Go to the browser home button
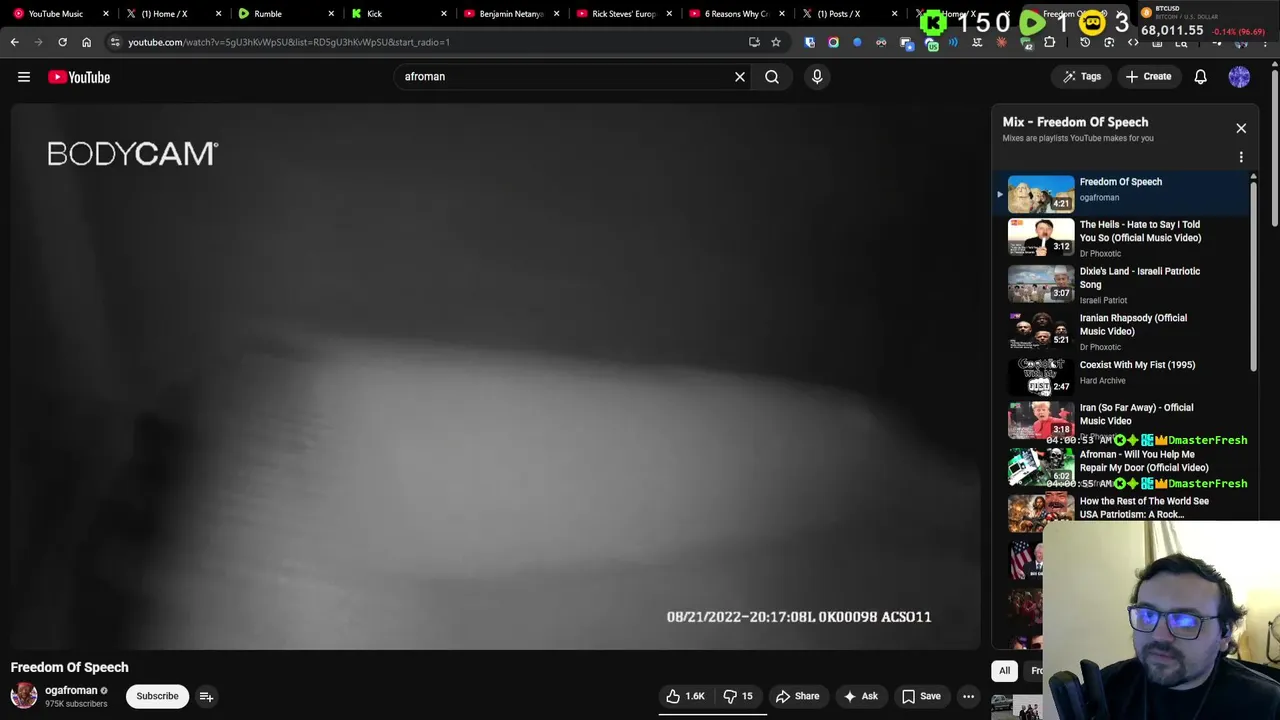The width and height of the screenshot is (1280, 720). (86, 42)
